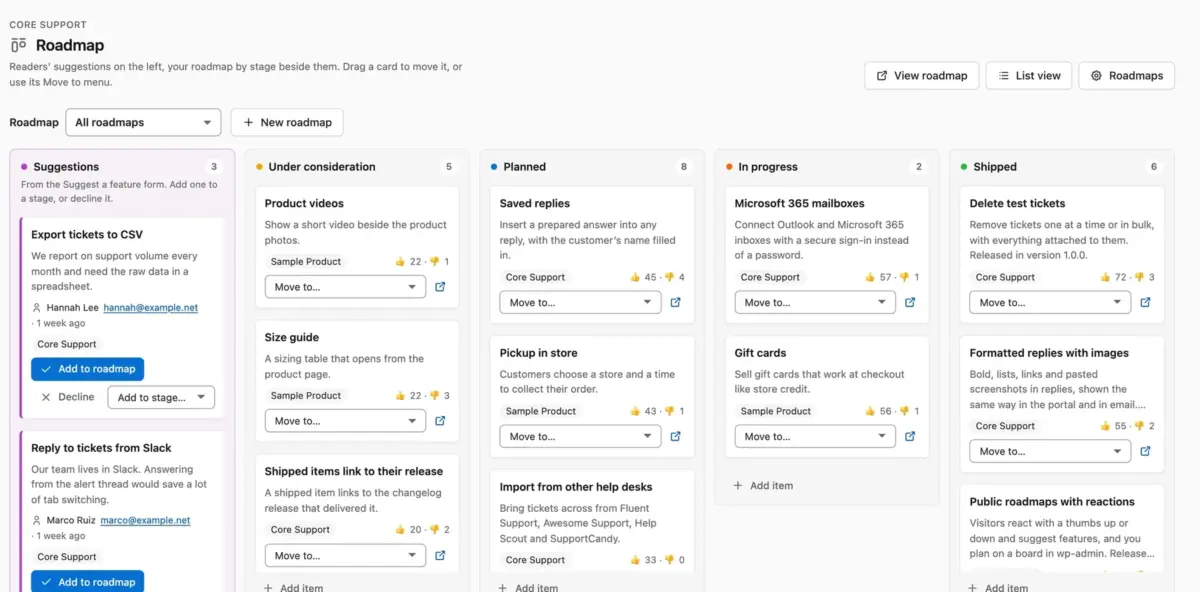Open Move to dropdown on Size guide
The image size is (1200, 592).
tap(345, 421)
